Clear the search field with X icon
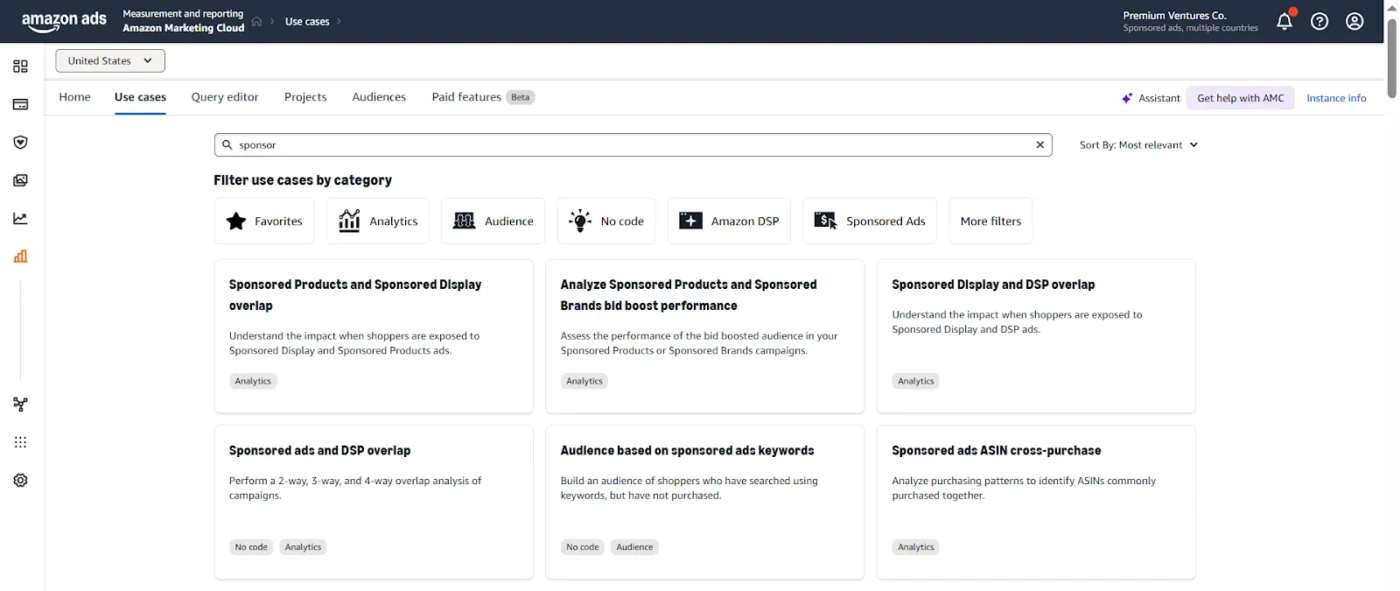 [x=1040, y=145]
